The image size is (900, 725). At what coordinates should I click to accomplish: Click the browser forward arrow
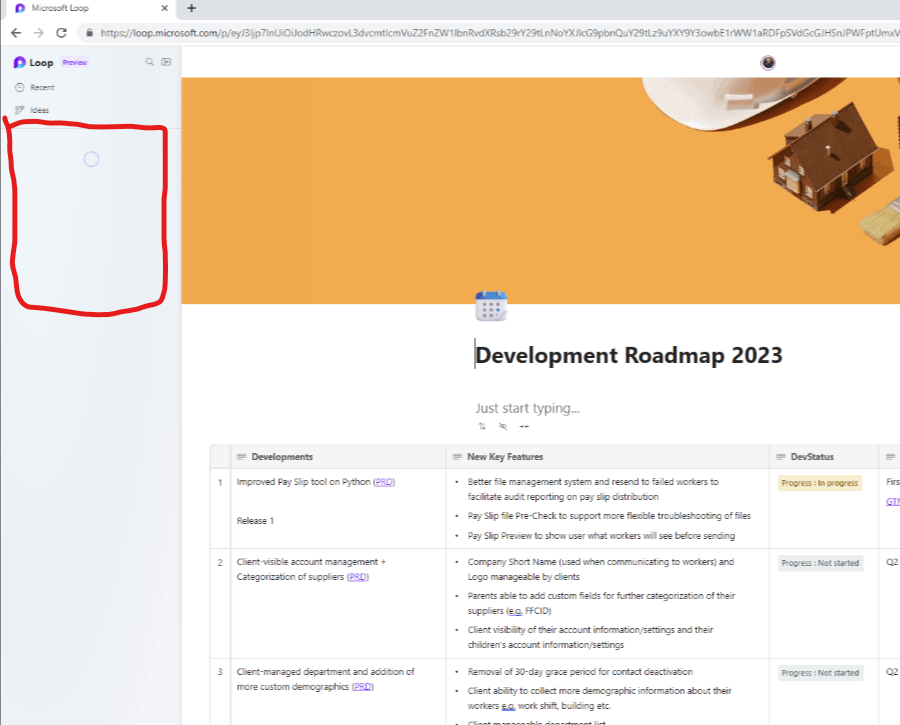pos(38,33)
